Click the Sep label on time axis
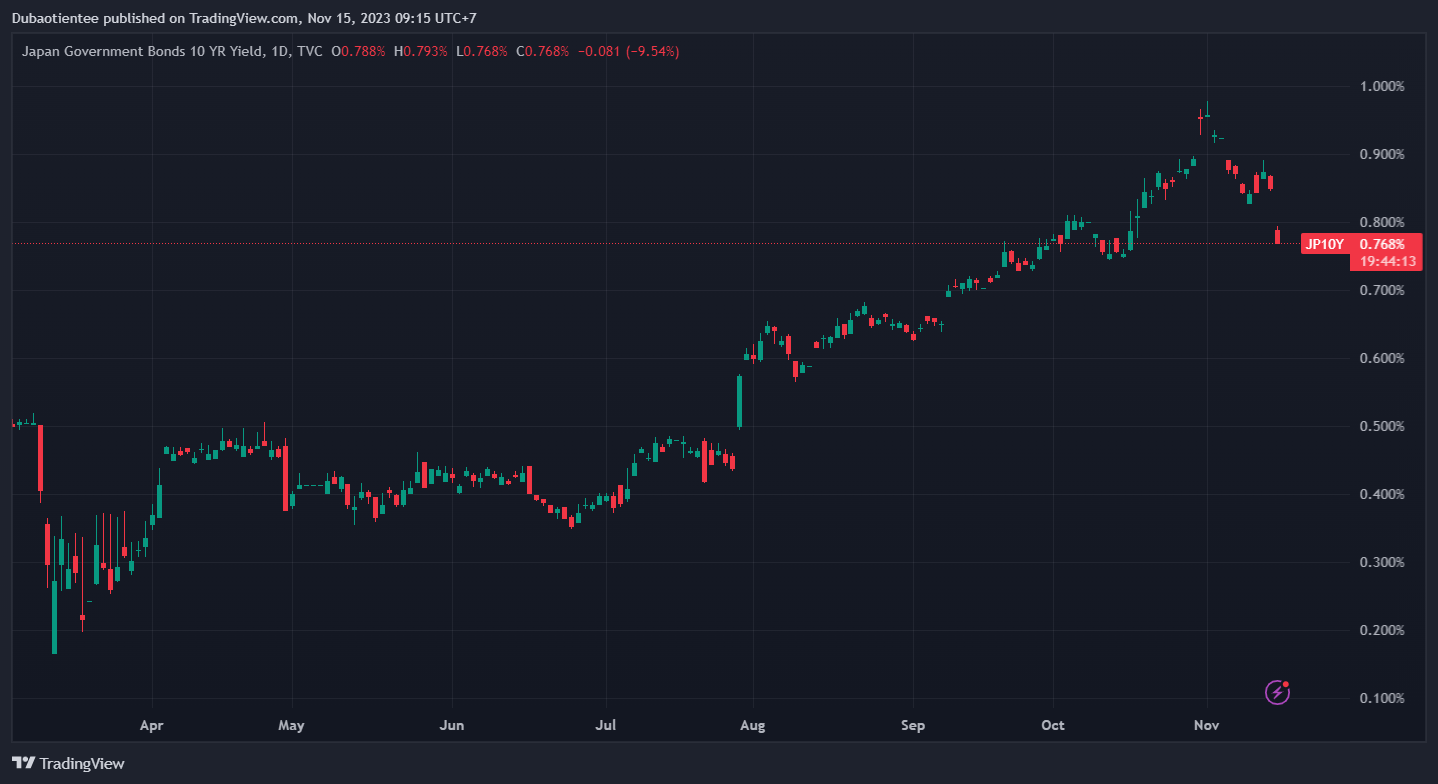Image resolution: width=1438 pixels, height=784 pixels. pyautogui.click(x=913, y=724)
